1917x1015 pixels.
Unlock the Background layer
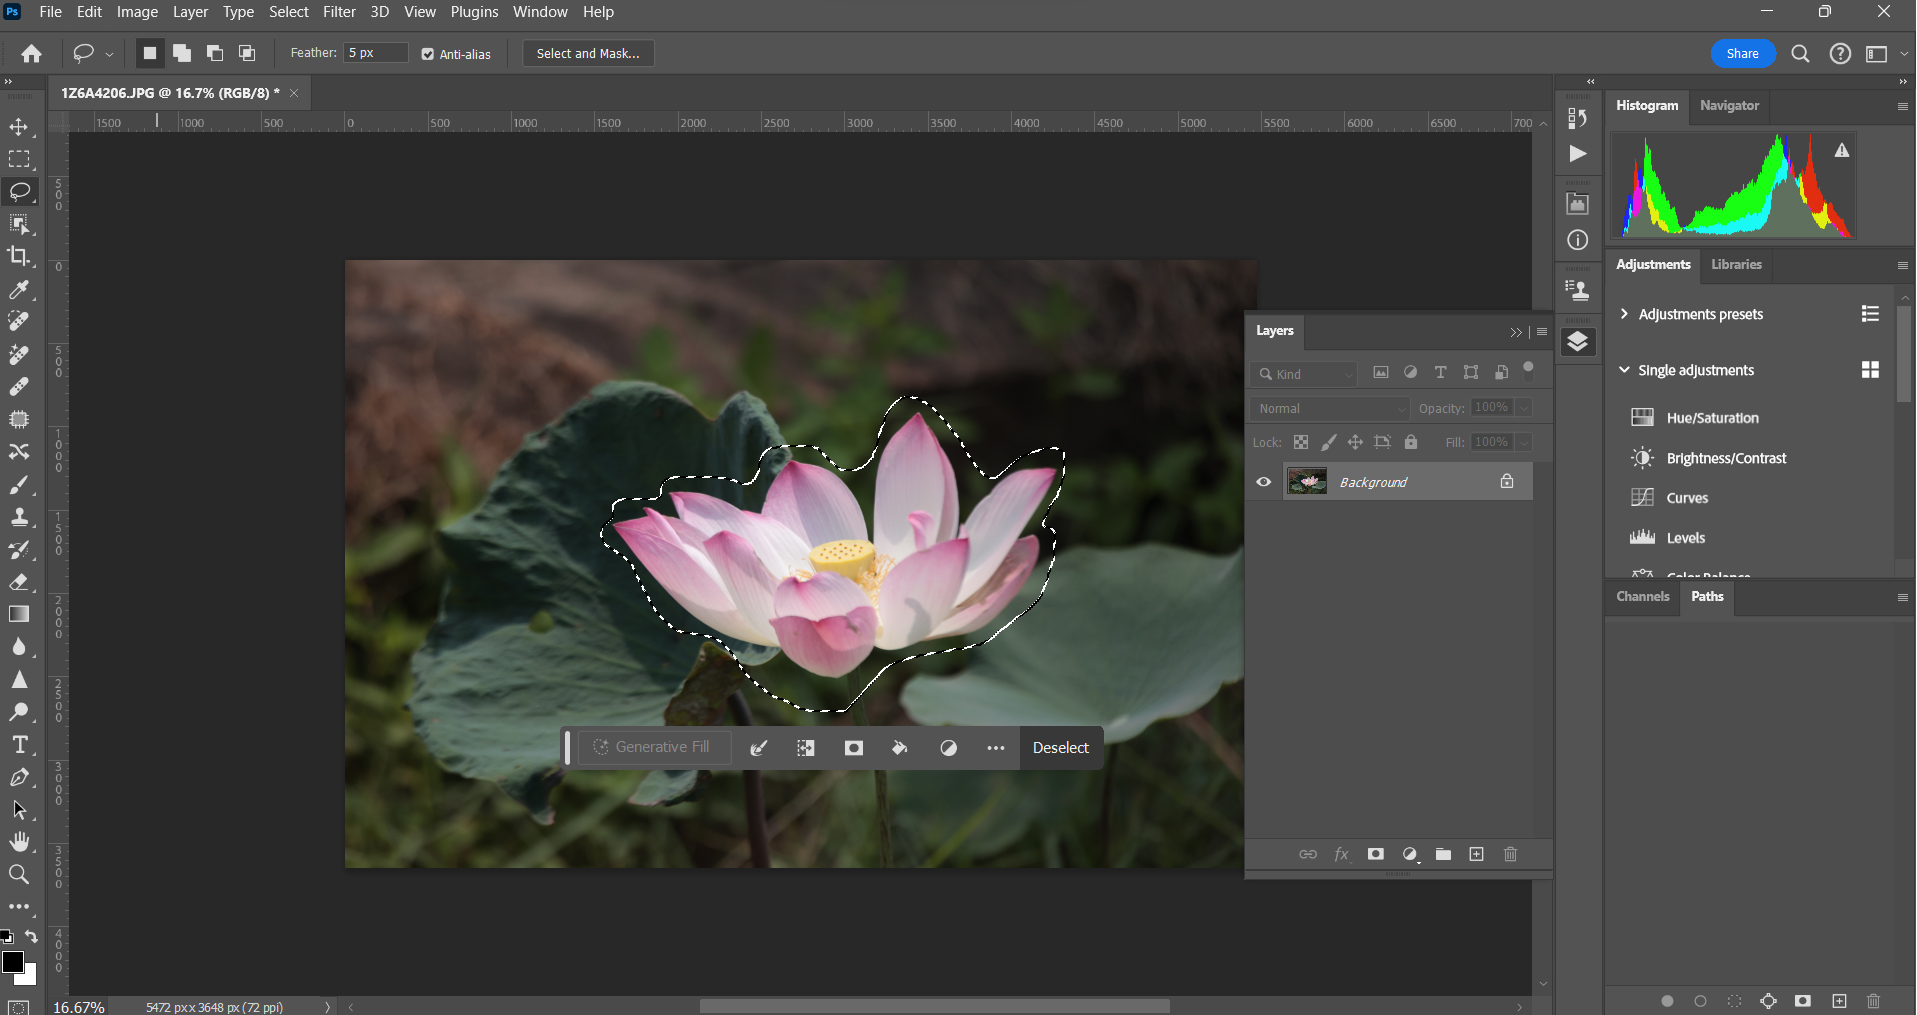(1506, 481)
